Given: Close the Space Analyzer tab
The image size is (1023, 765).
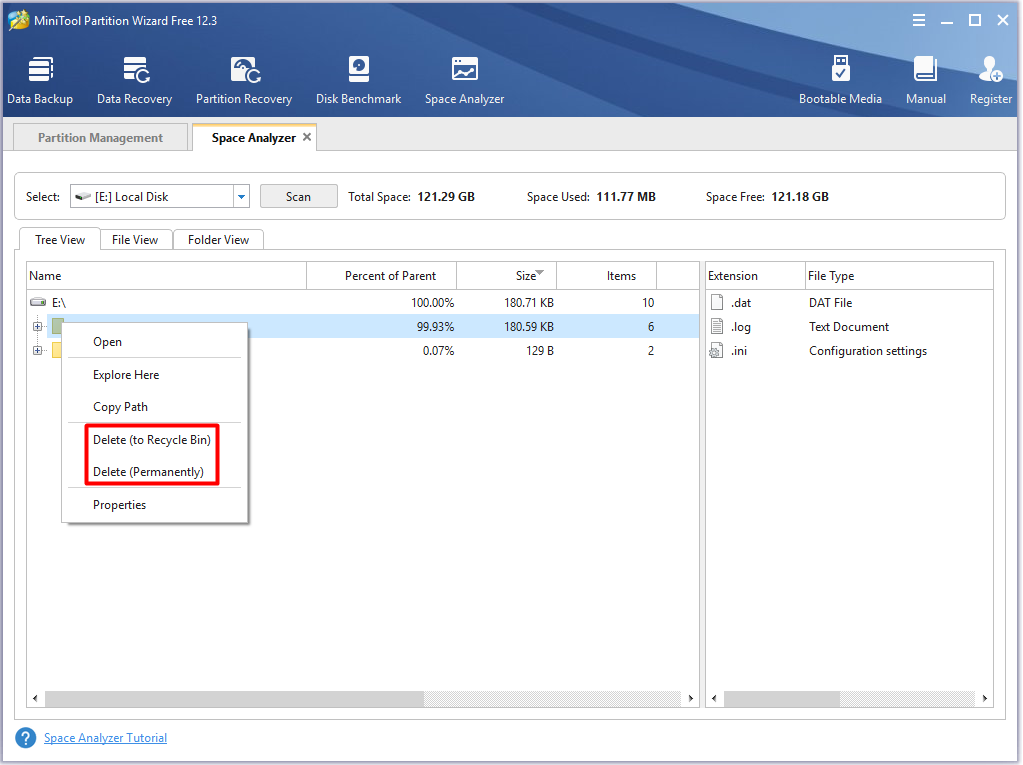Looking at the screenshot, I should point(307,137).
